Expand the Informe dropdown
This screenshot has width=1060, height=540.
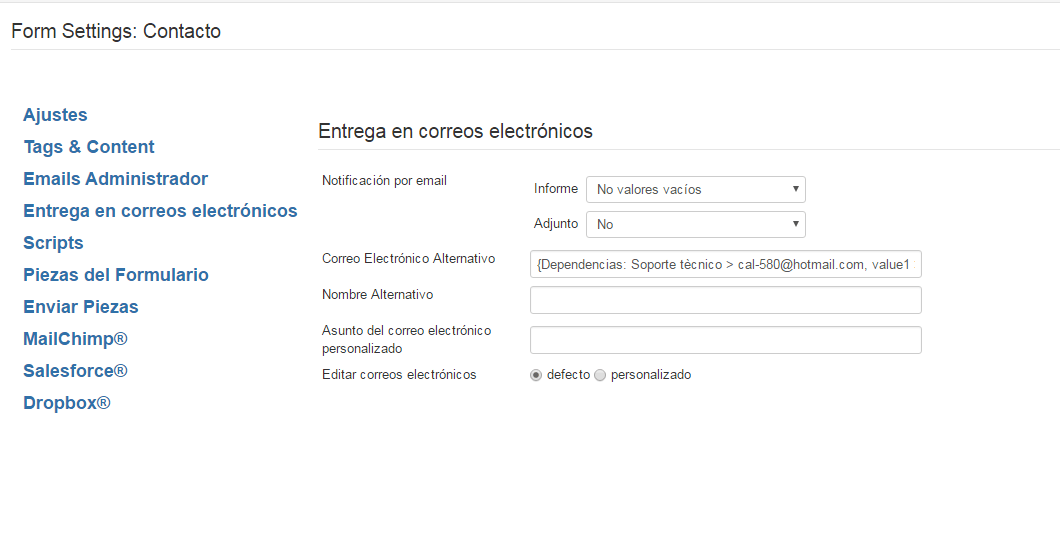click(x=696, y=189)
